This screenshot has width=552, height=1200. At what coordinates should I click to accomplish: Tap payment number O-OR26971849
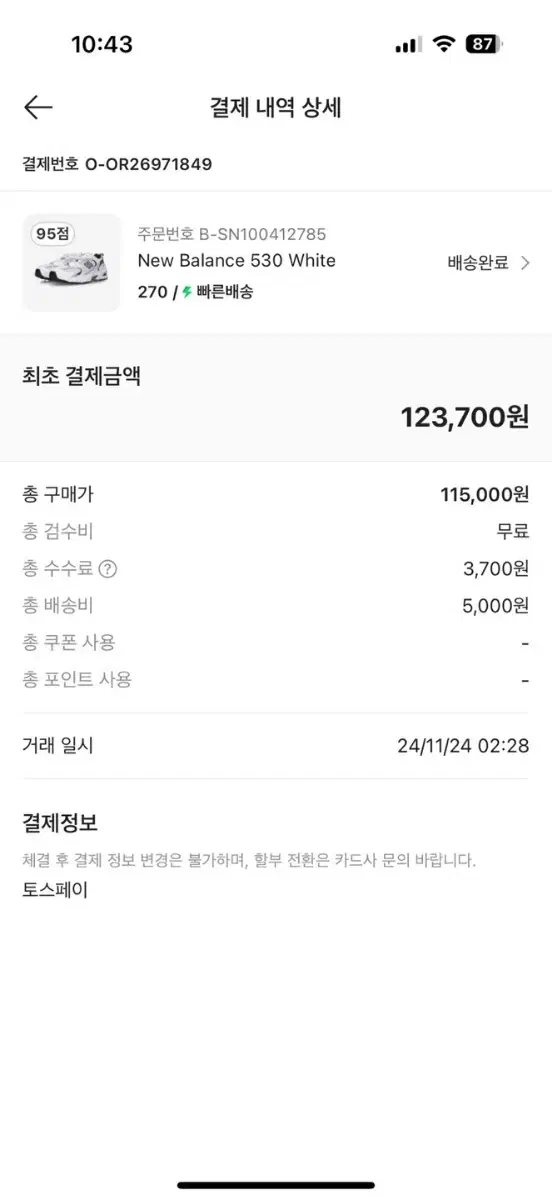tap(117, 163)
